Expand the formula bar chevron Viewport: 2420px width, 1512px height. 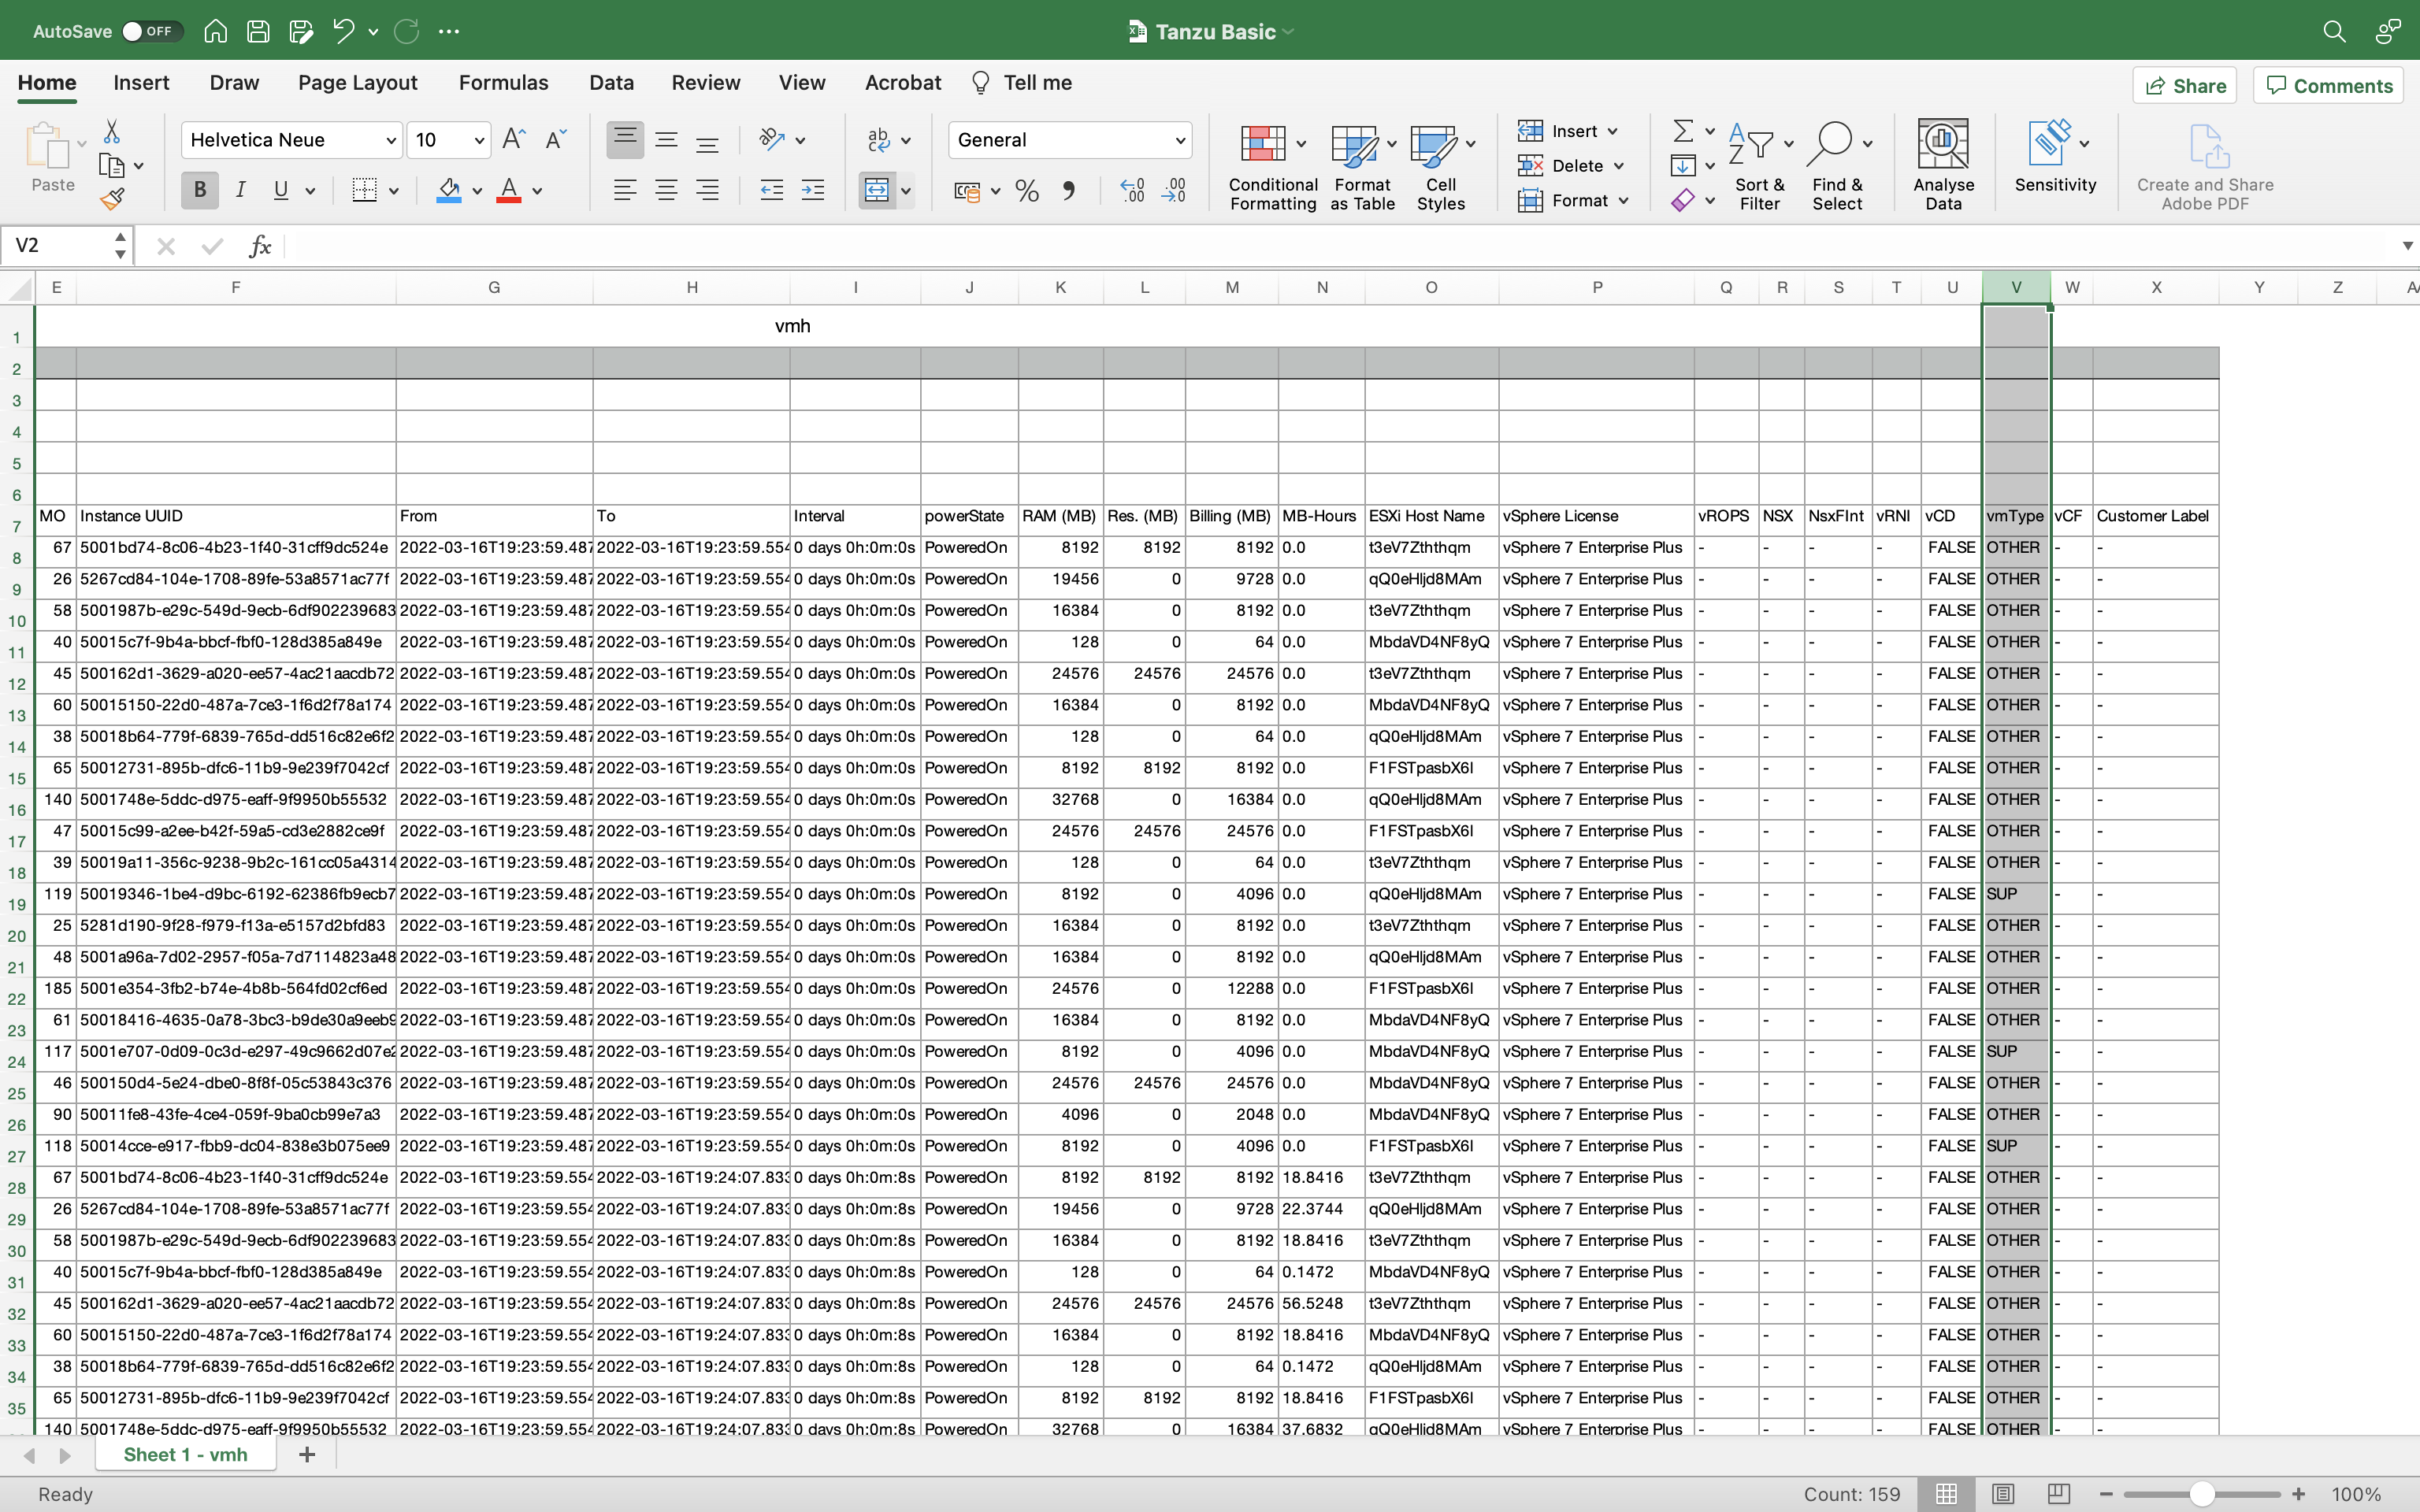pyautogui.click(x=2407, y=246)
